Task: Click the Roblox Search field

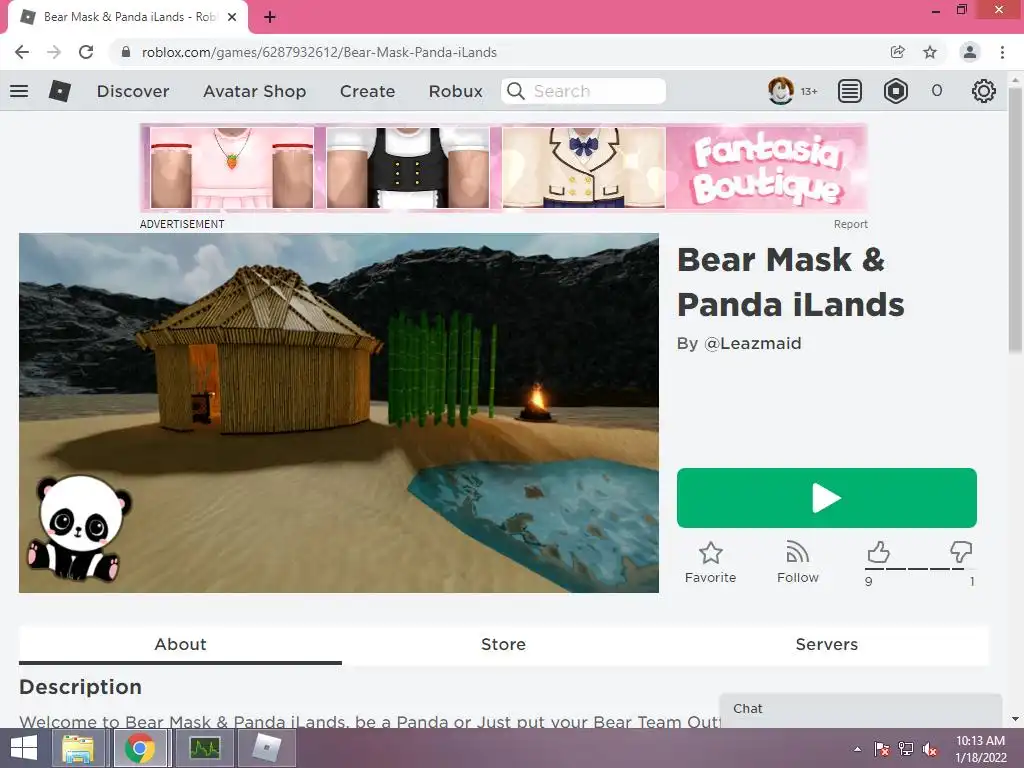Action: 584,91
